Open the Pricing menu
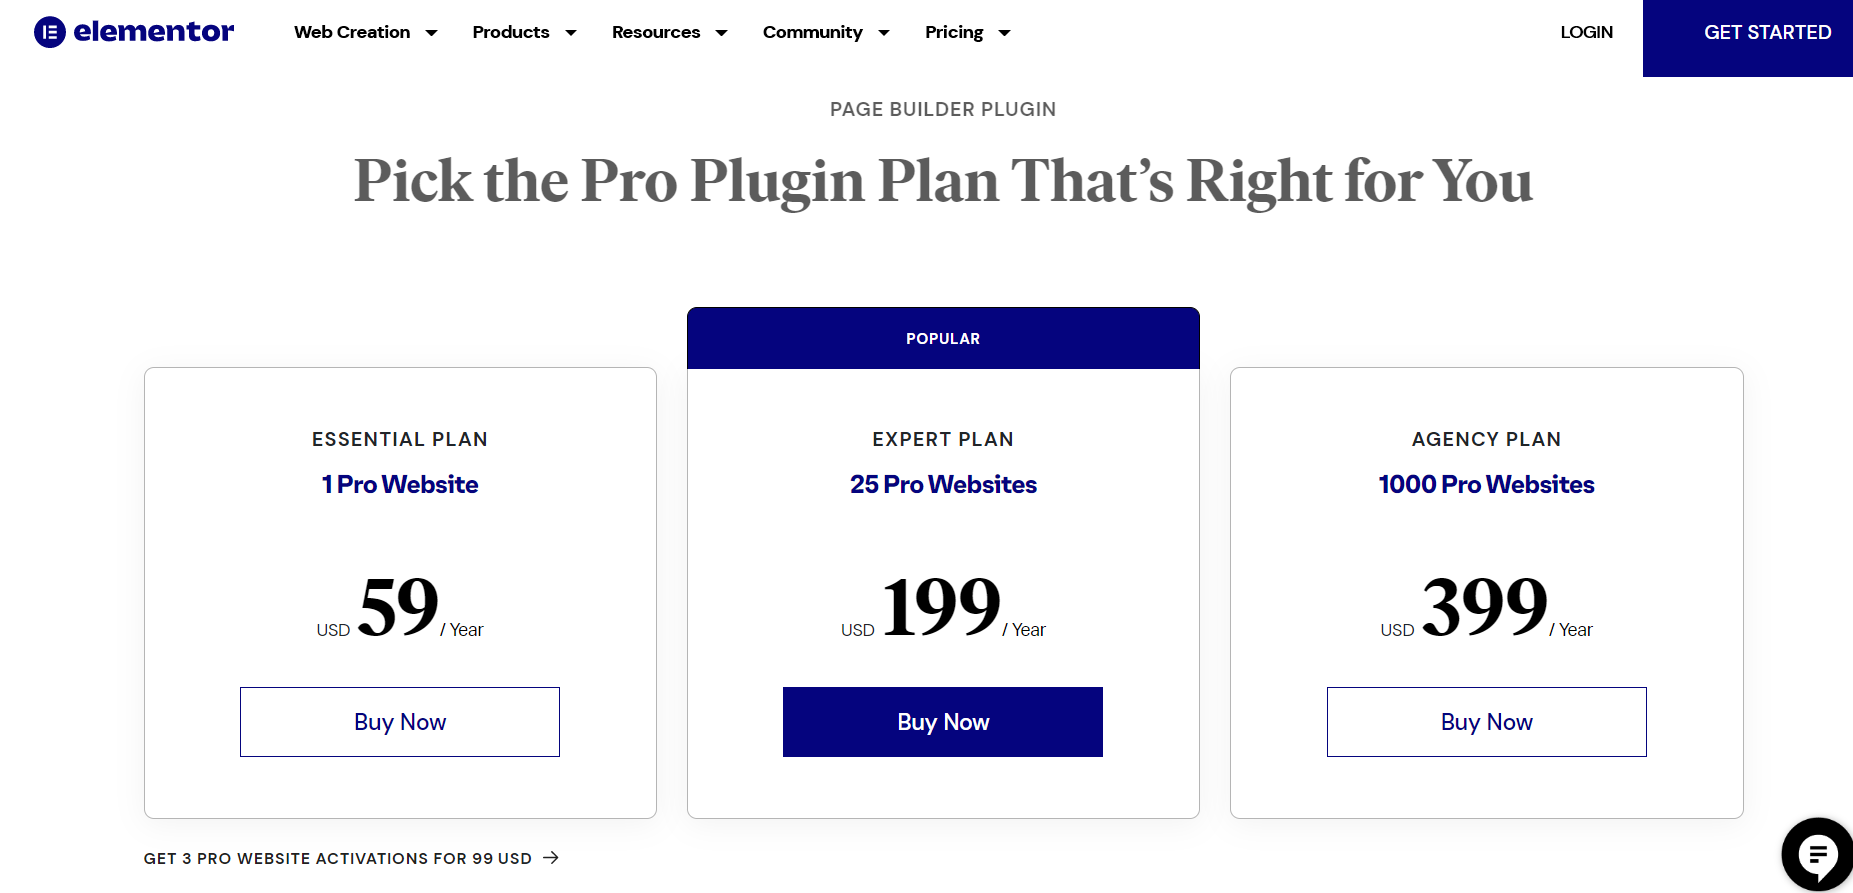Viewport: 1853px width, 893px height. (953, 32)
